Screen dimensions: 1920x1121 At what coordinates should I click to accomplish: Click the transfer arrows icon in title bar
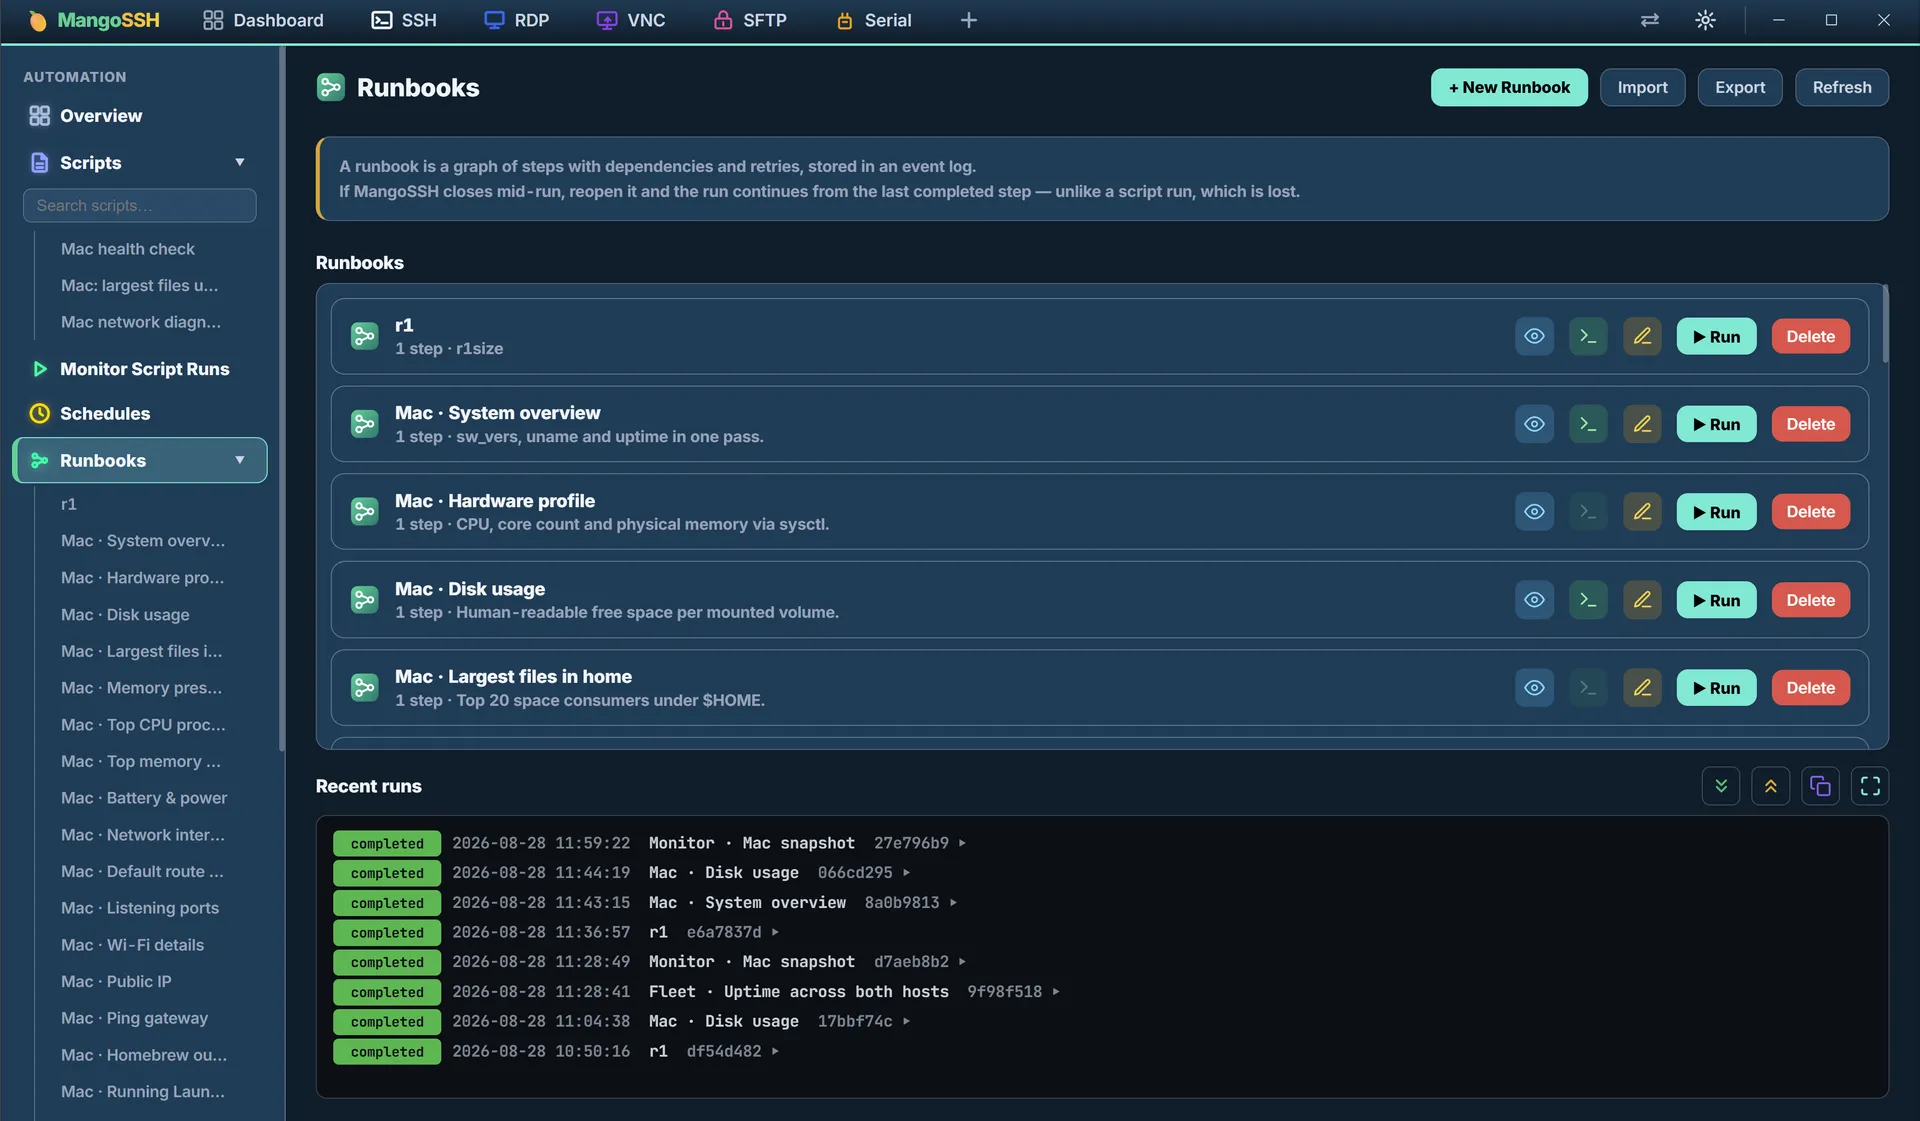tap(1650, 20)
